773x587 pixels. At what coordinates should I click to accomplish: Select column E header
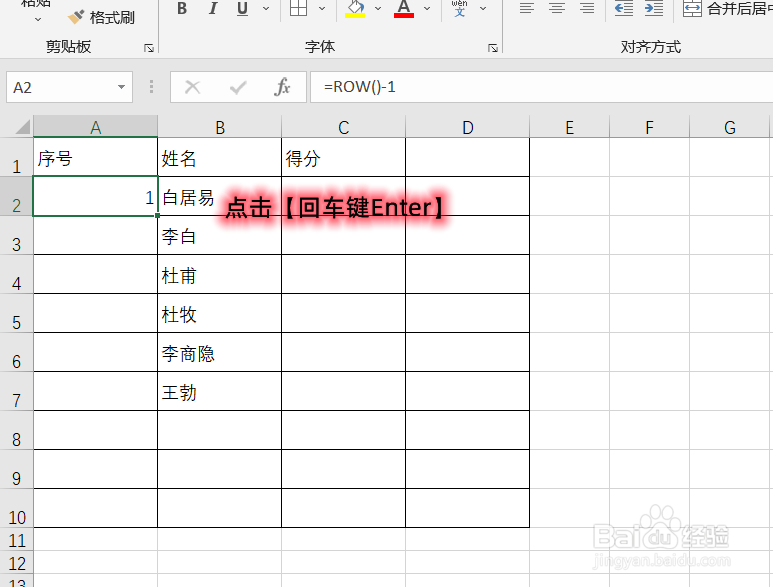click(x=569, y=127)
